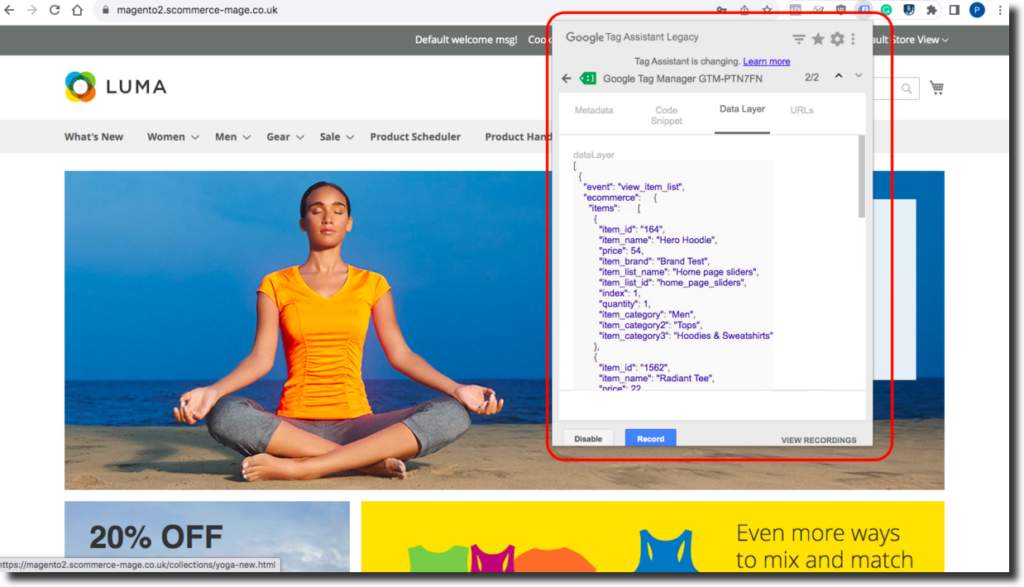Open the URLs tab

coord(801,110)
